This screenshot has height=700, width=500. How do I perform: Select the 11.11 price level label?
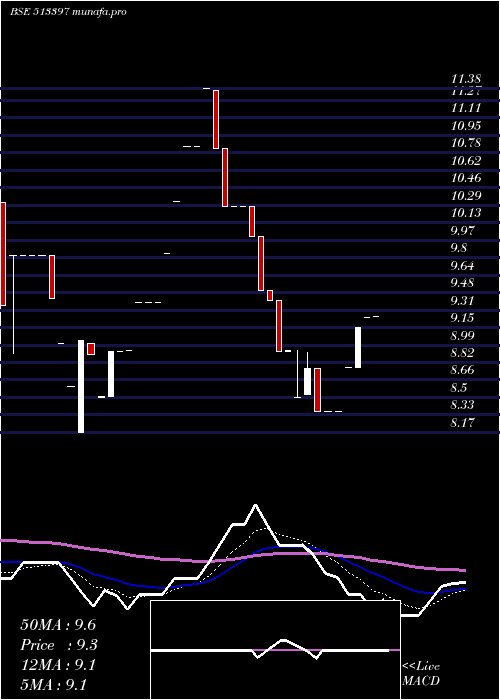pos(466,108)
